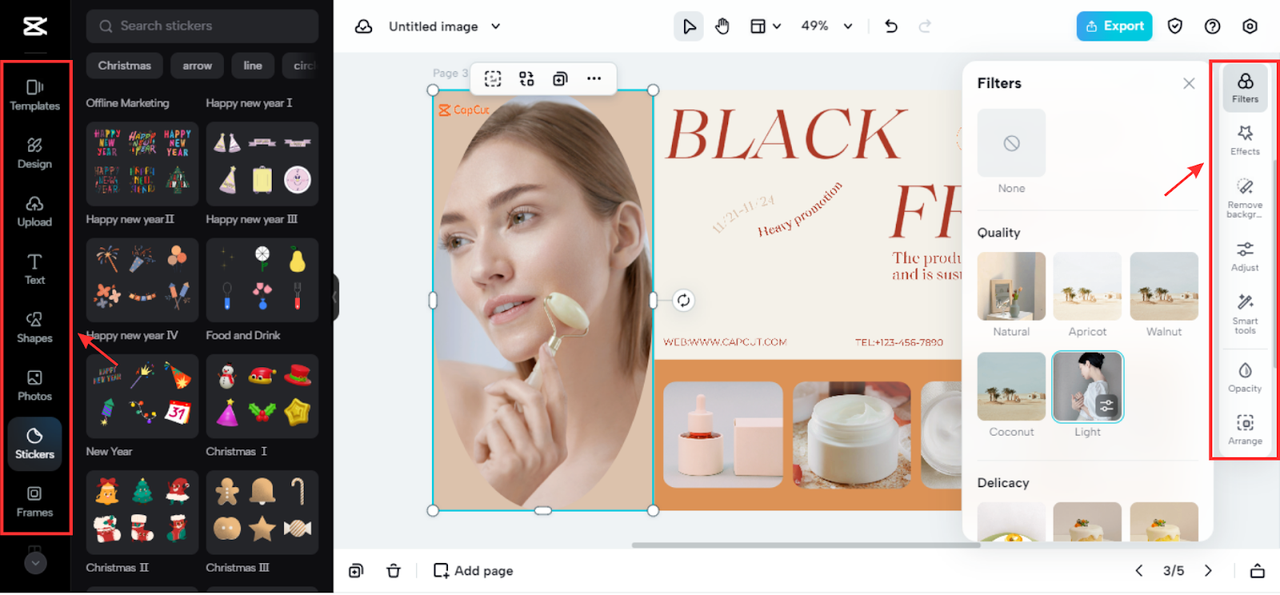Undo the last action

point(892,27)
